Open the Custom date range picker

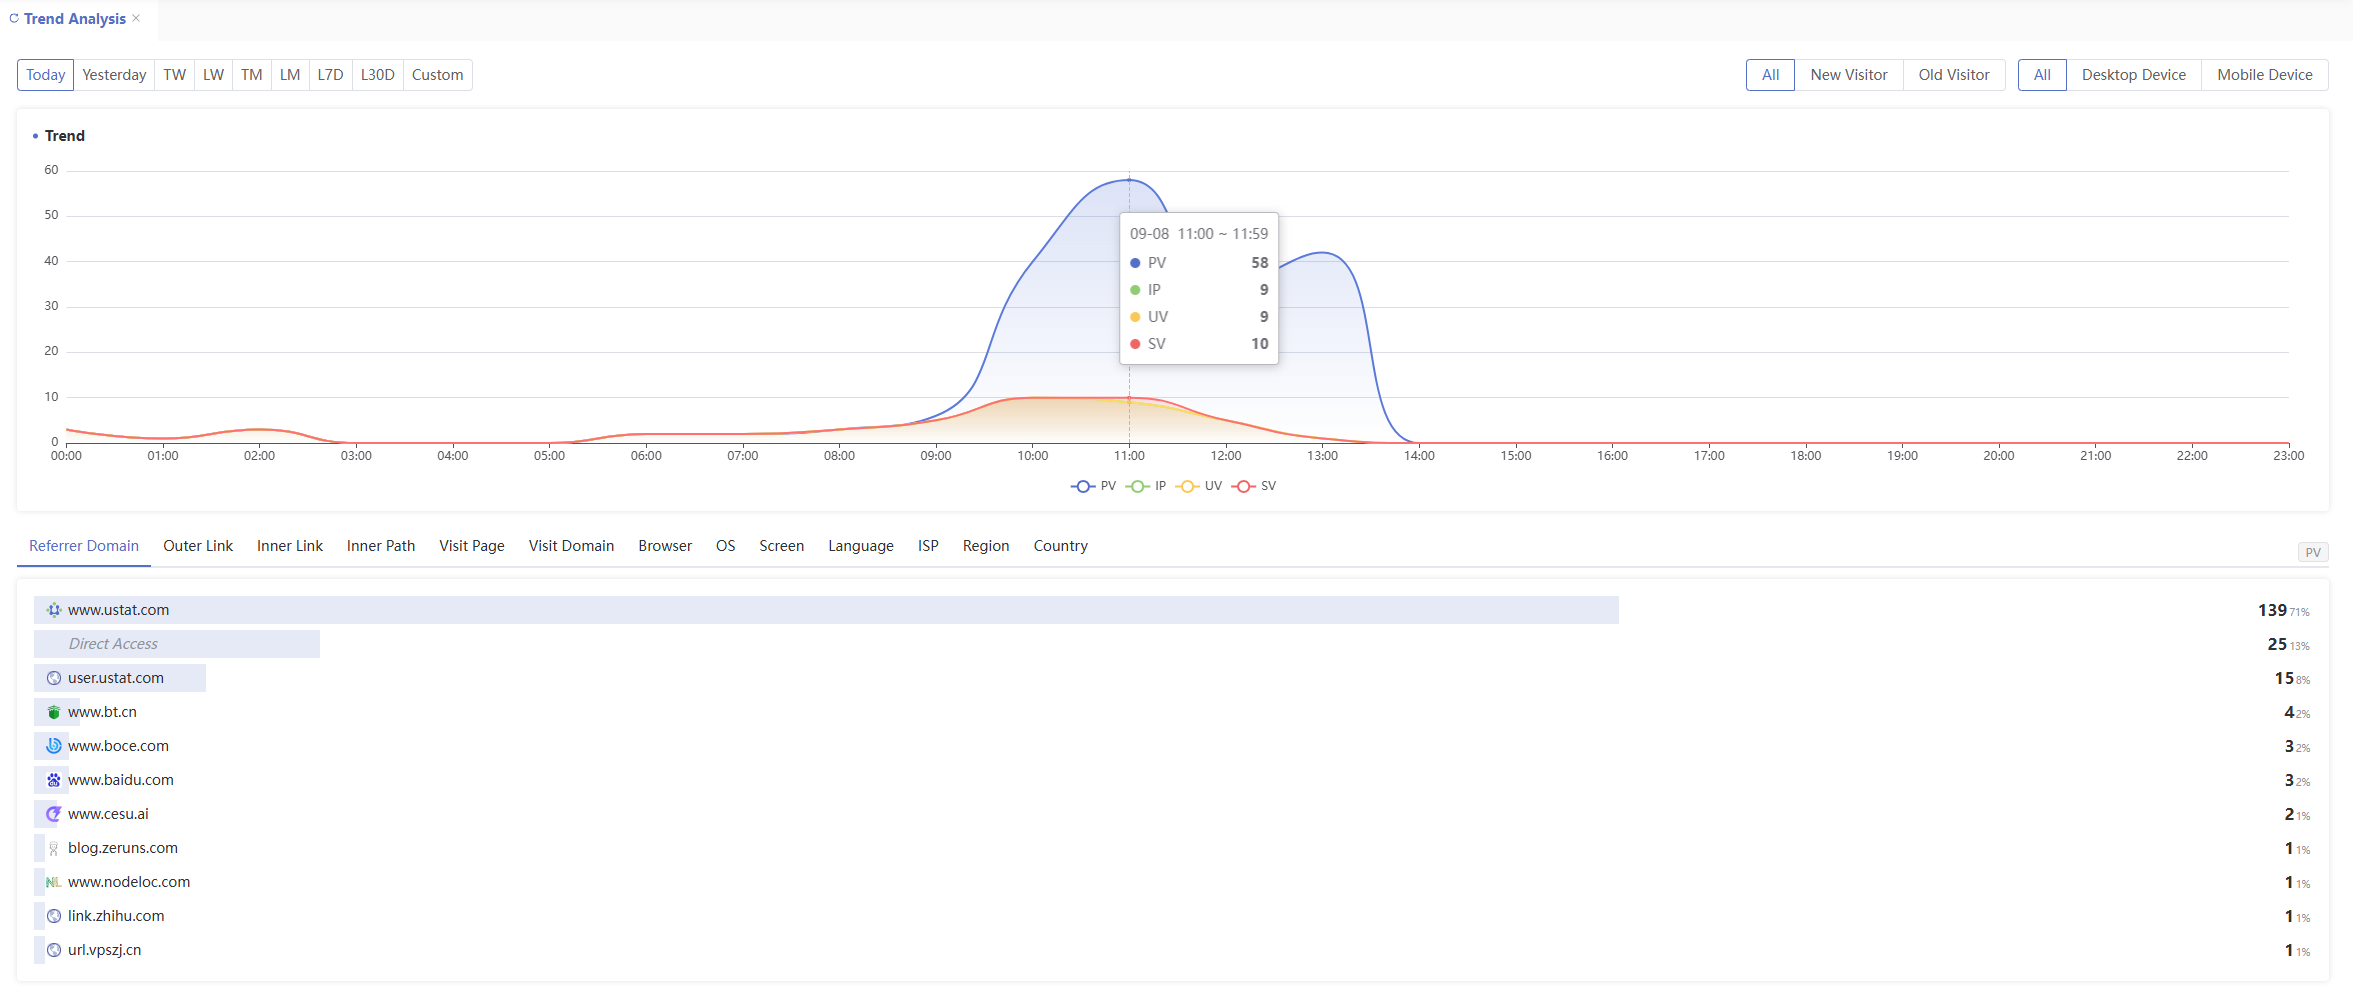click(437, 75)
